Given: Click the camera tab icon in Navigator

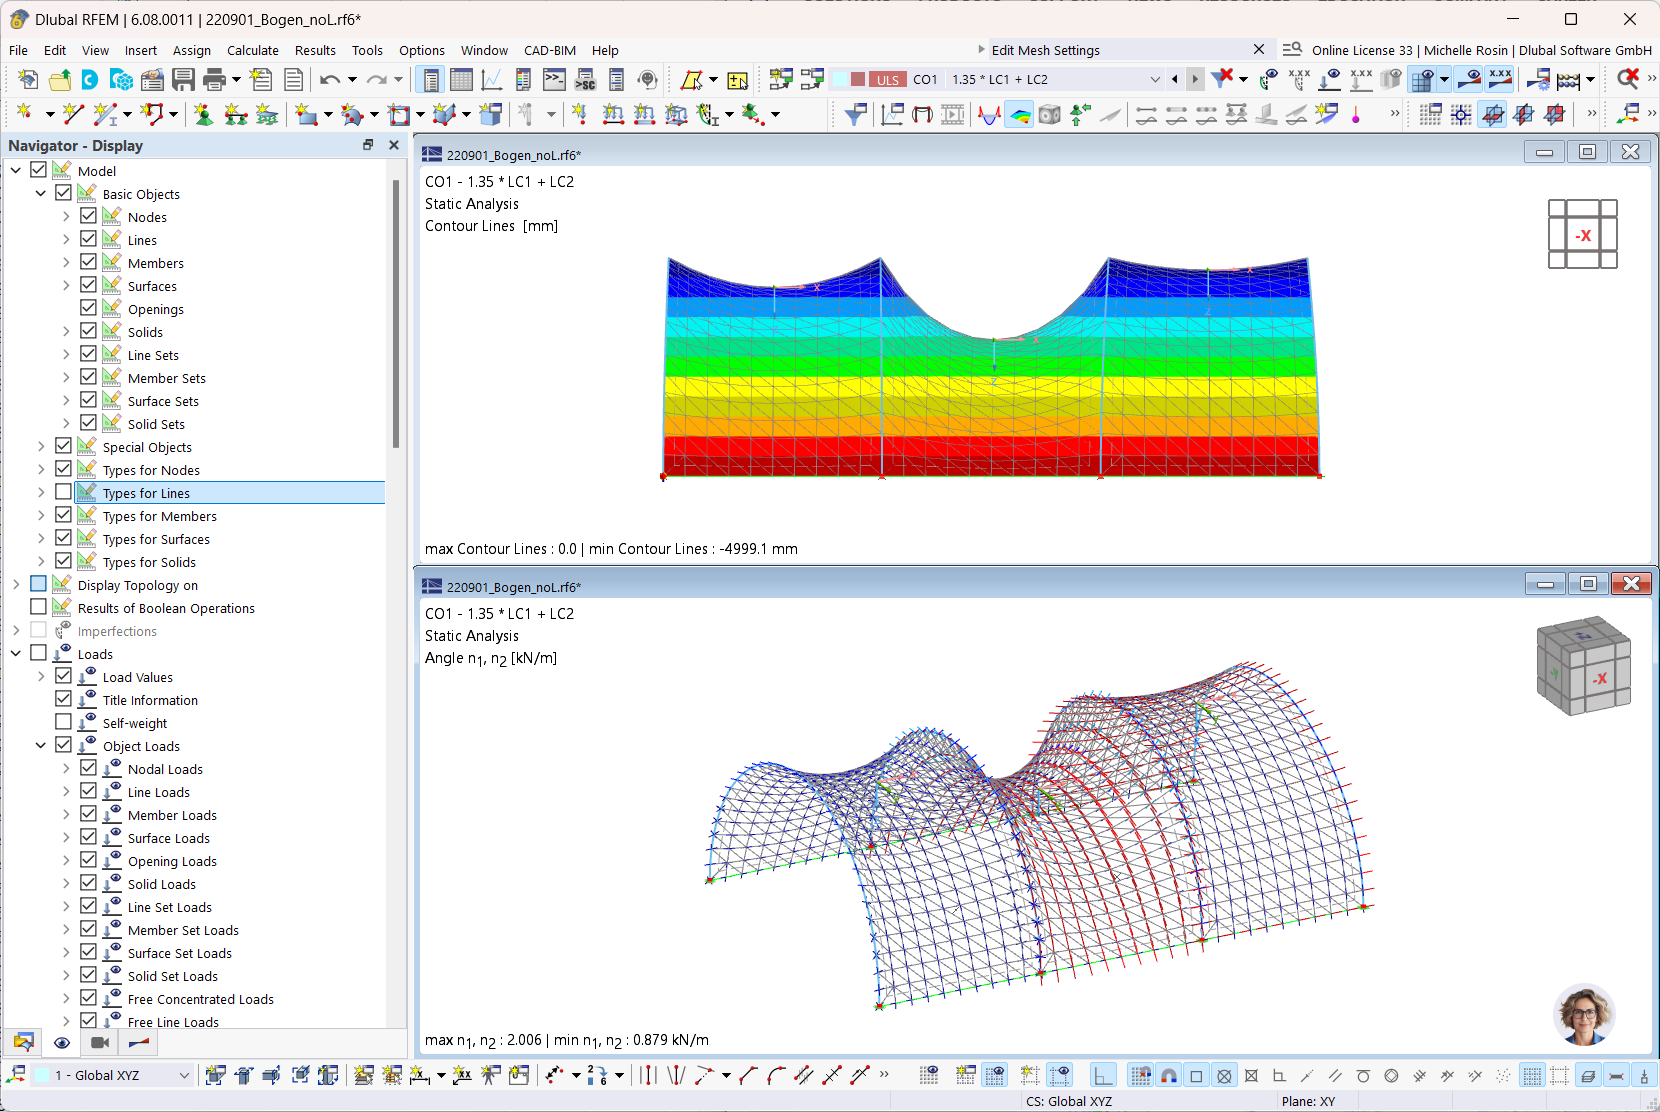Looking at the screenshot, I should 100,1043.
